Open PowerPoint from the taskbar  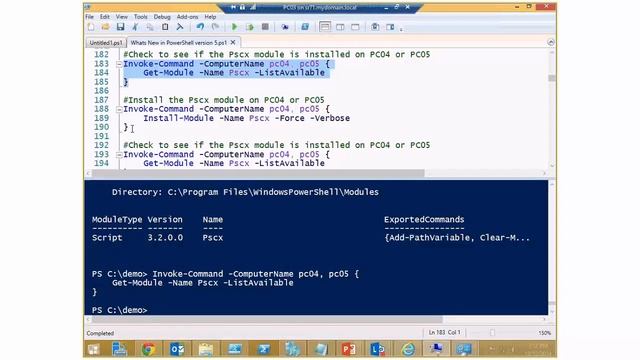(349, 349)
